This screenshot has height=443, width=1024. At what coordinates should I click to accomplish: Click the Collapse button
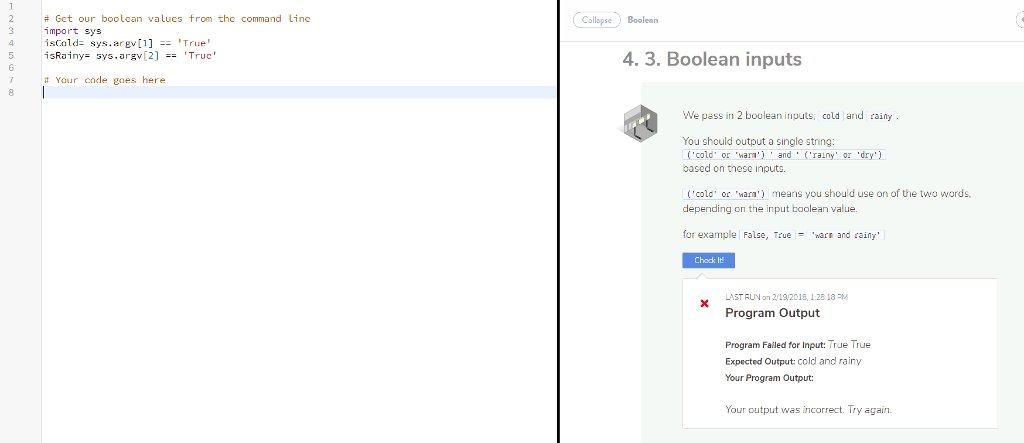(596, 20)
